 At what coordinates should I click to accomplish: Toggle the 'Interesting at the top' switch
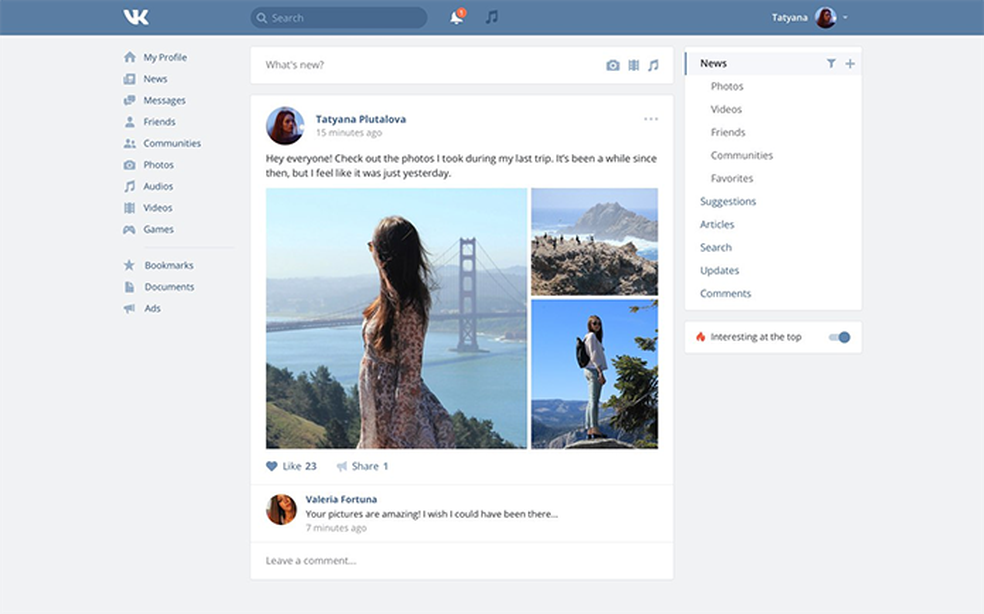point(839,337)
